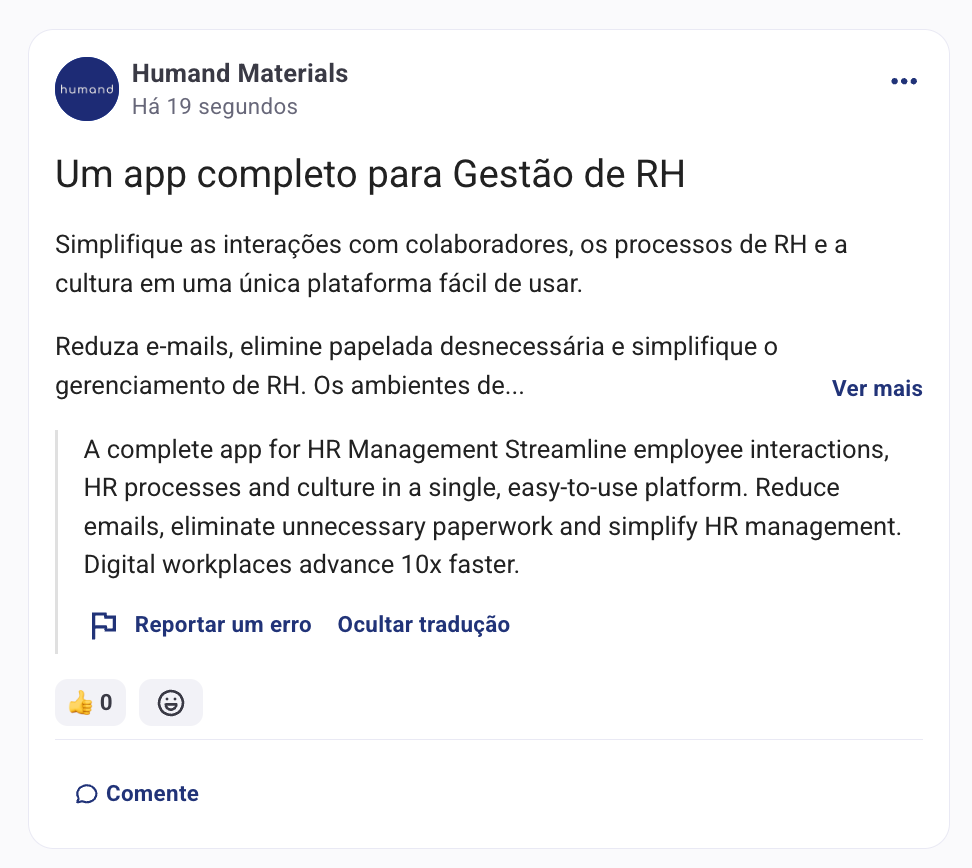The image size is (972, 868).
Task: Click the horizontal divider above Comente
Action: tap(488, 740)
